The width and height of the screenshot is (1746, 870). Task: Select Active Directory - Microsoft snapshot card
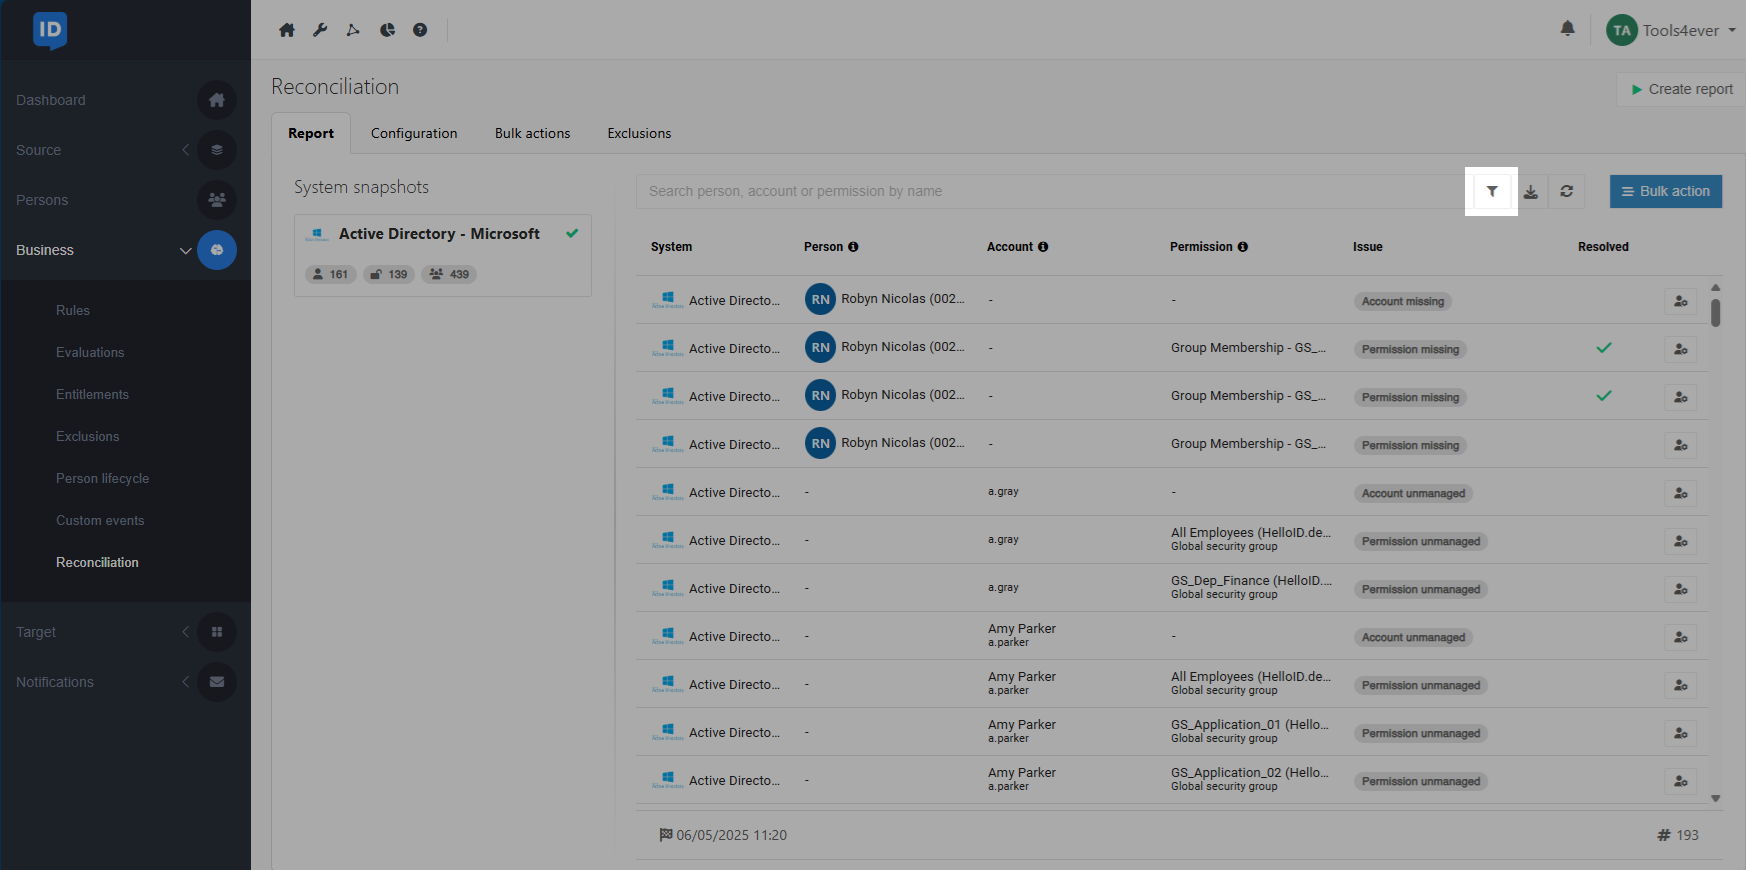[x=443, y=255]
